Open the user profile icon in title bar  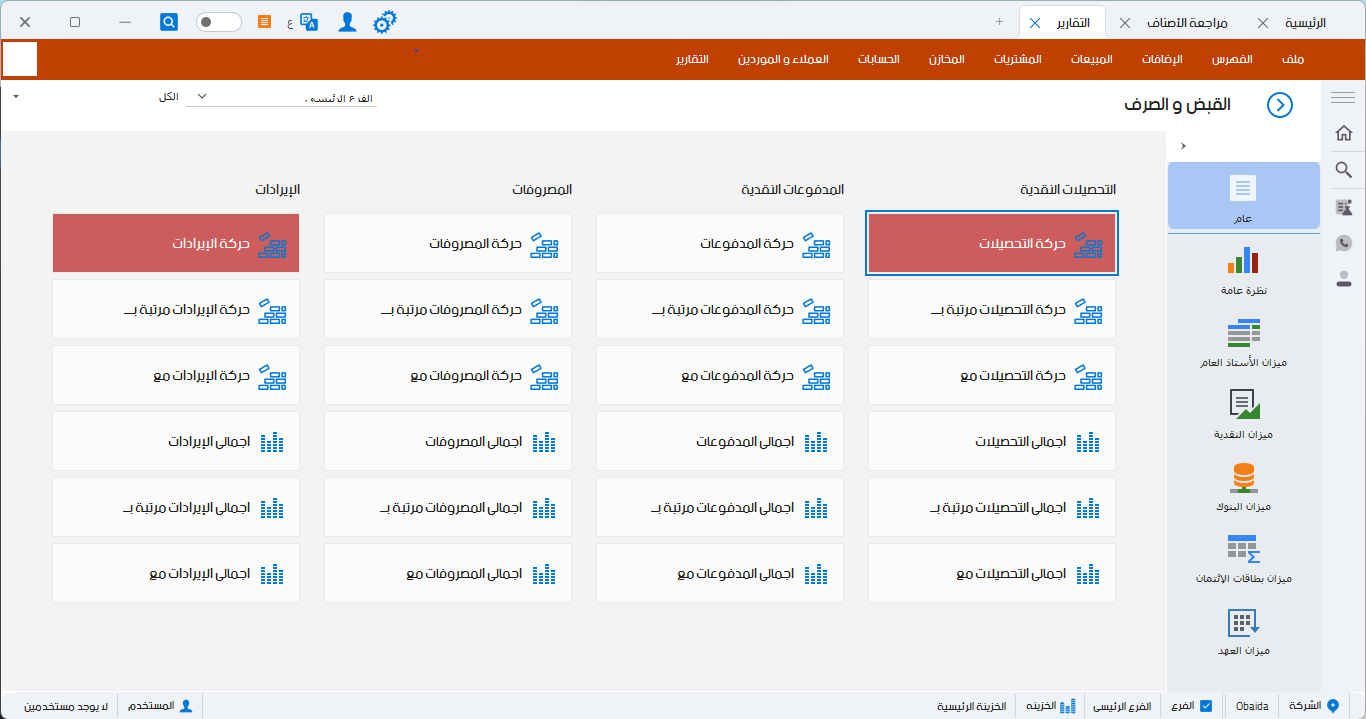point(347,22)
